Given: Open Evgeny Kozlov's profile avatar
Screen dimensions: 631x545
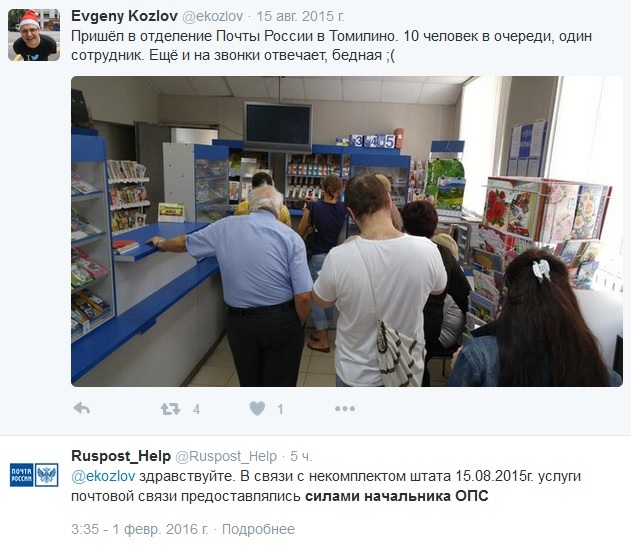Looking at the screenshot, I should [34, 35].
